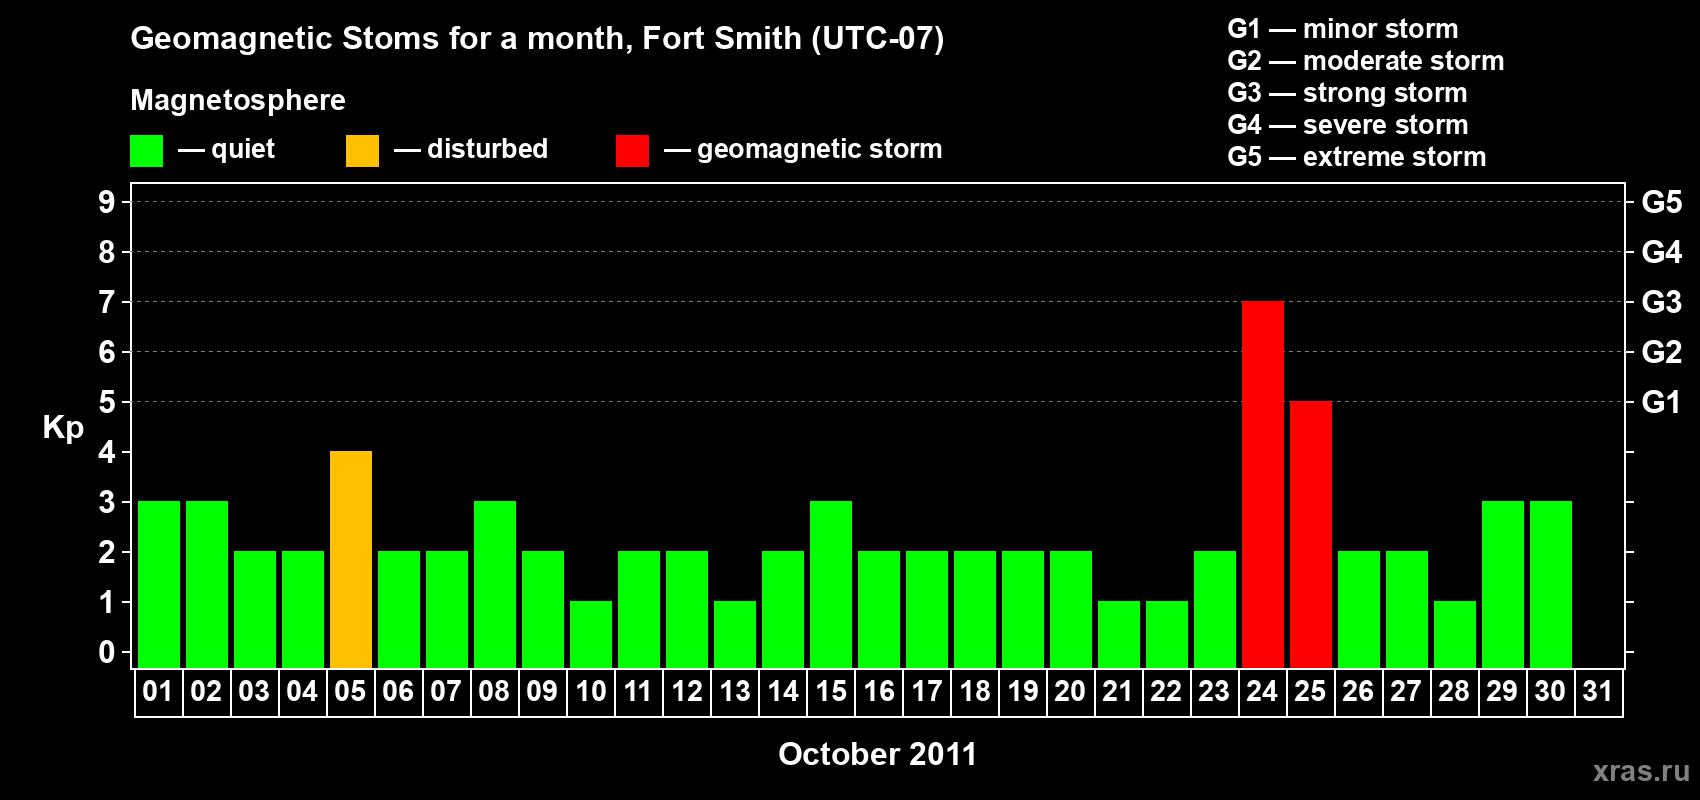Click the '— geomagnetic storm' legend text
This screenshot has width=1700, height=800.
803,150
